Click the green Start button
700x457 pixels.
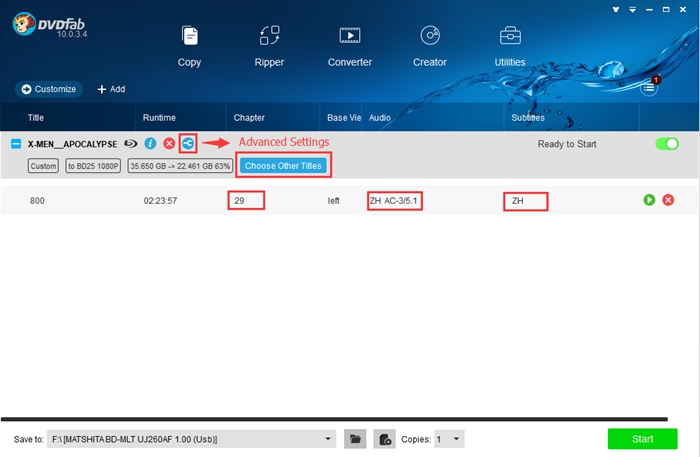pos(642,439)
